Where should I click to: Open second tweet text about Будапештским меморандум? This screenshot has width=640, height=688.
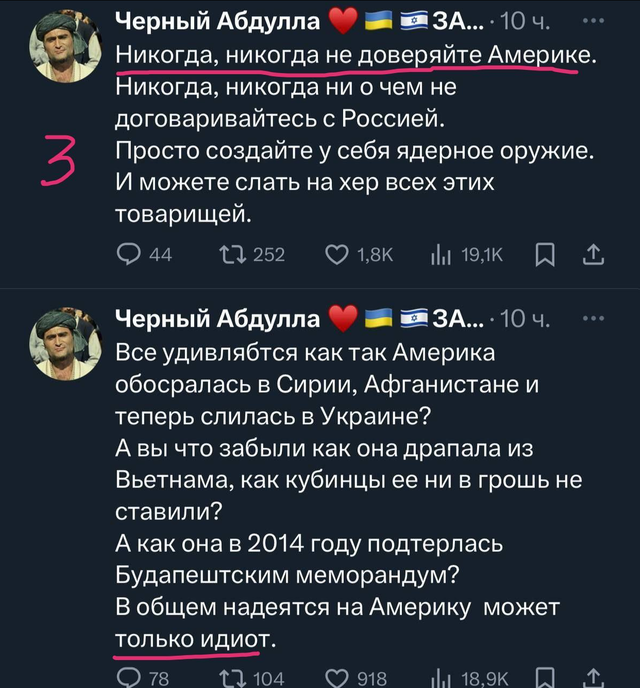click(287, 574)
